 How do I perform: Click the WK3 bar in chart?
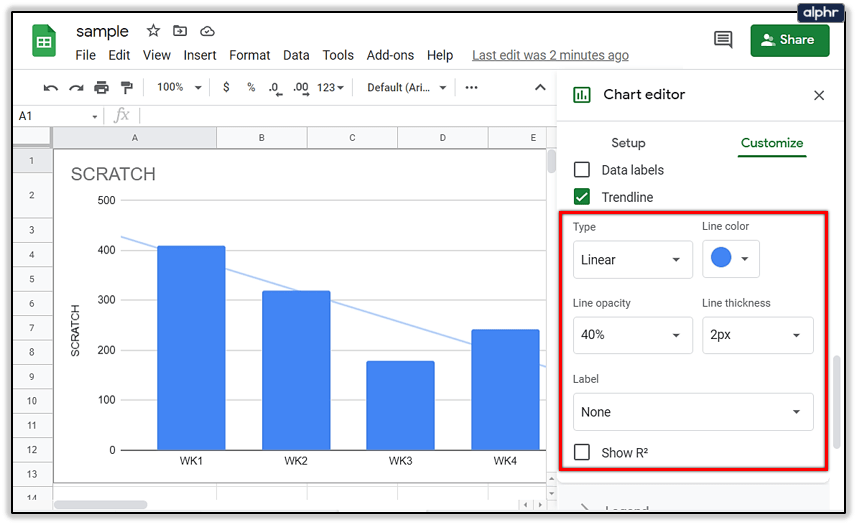coord(401,405)
